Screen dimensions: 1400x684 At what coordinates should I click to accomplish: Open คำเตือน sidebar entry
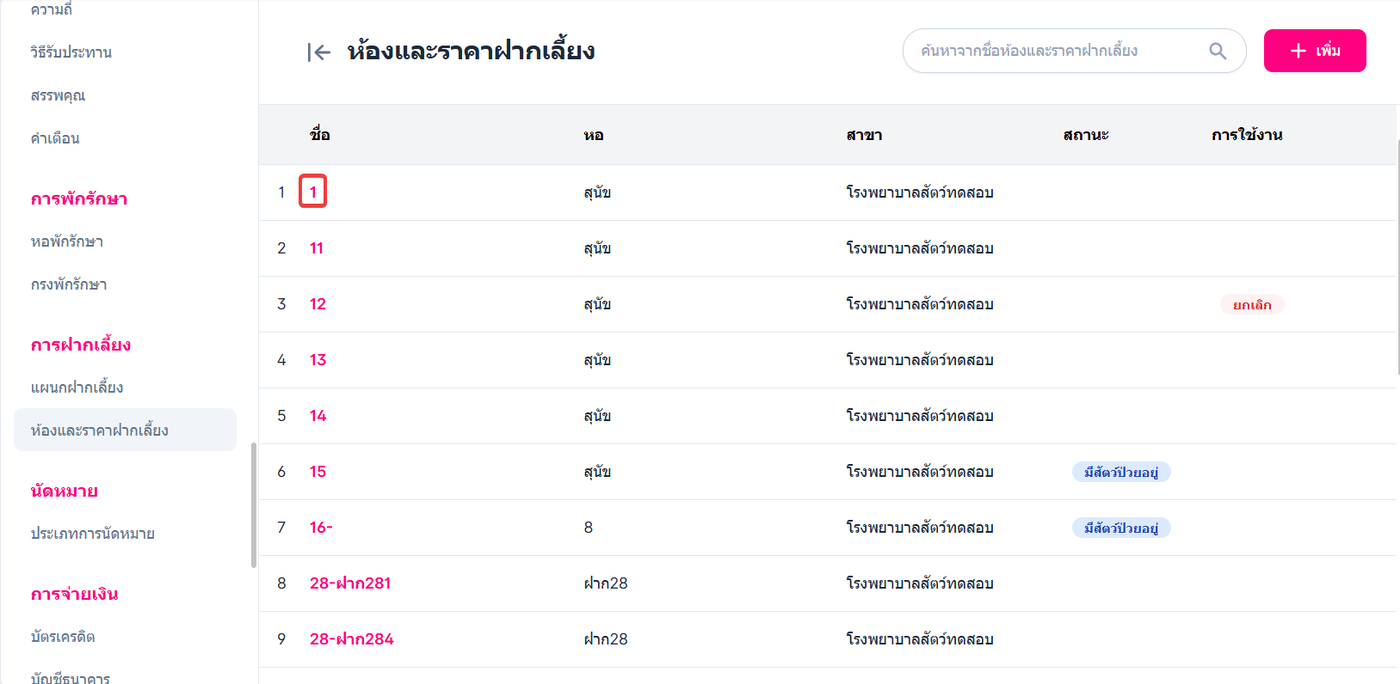coord(55,139)
